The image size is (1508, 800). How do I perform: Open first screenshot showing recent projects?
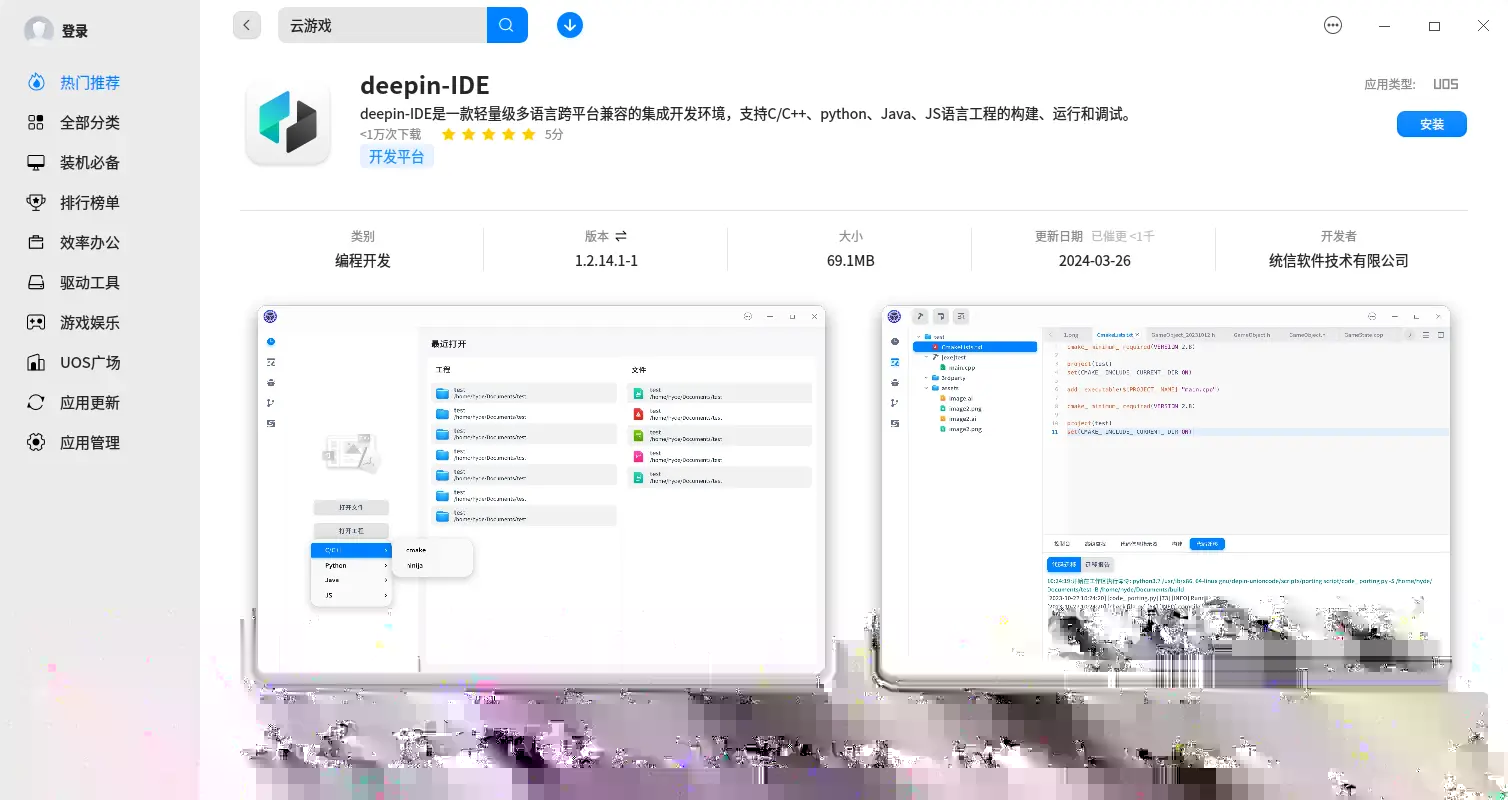(542, 490)
